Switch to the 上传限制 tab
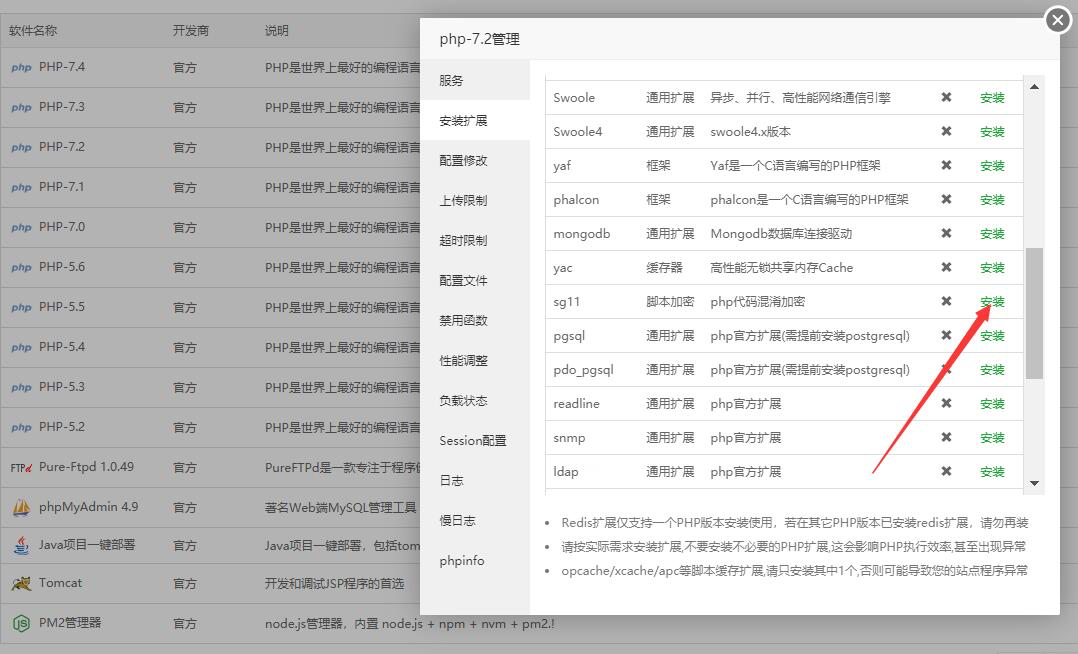Screen dimensions: 1078x654 tap(475, 200)
